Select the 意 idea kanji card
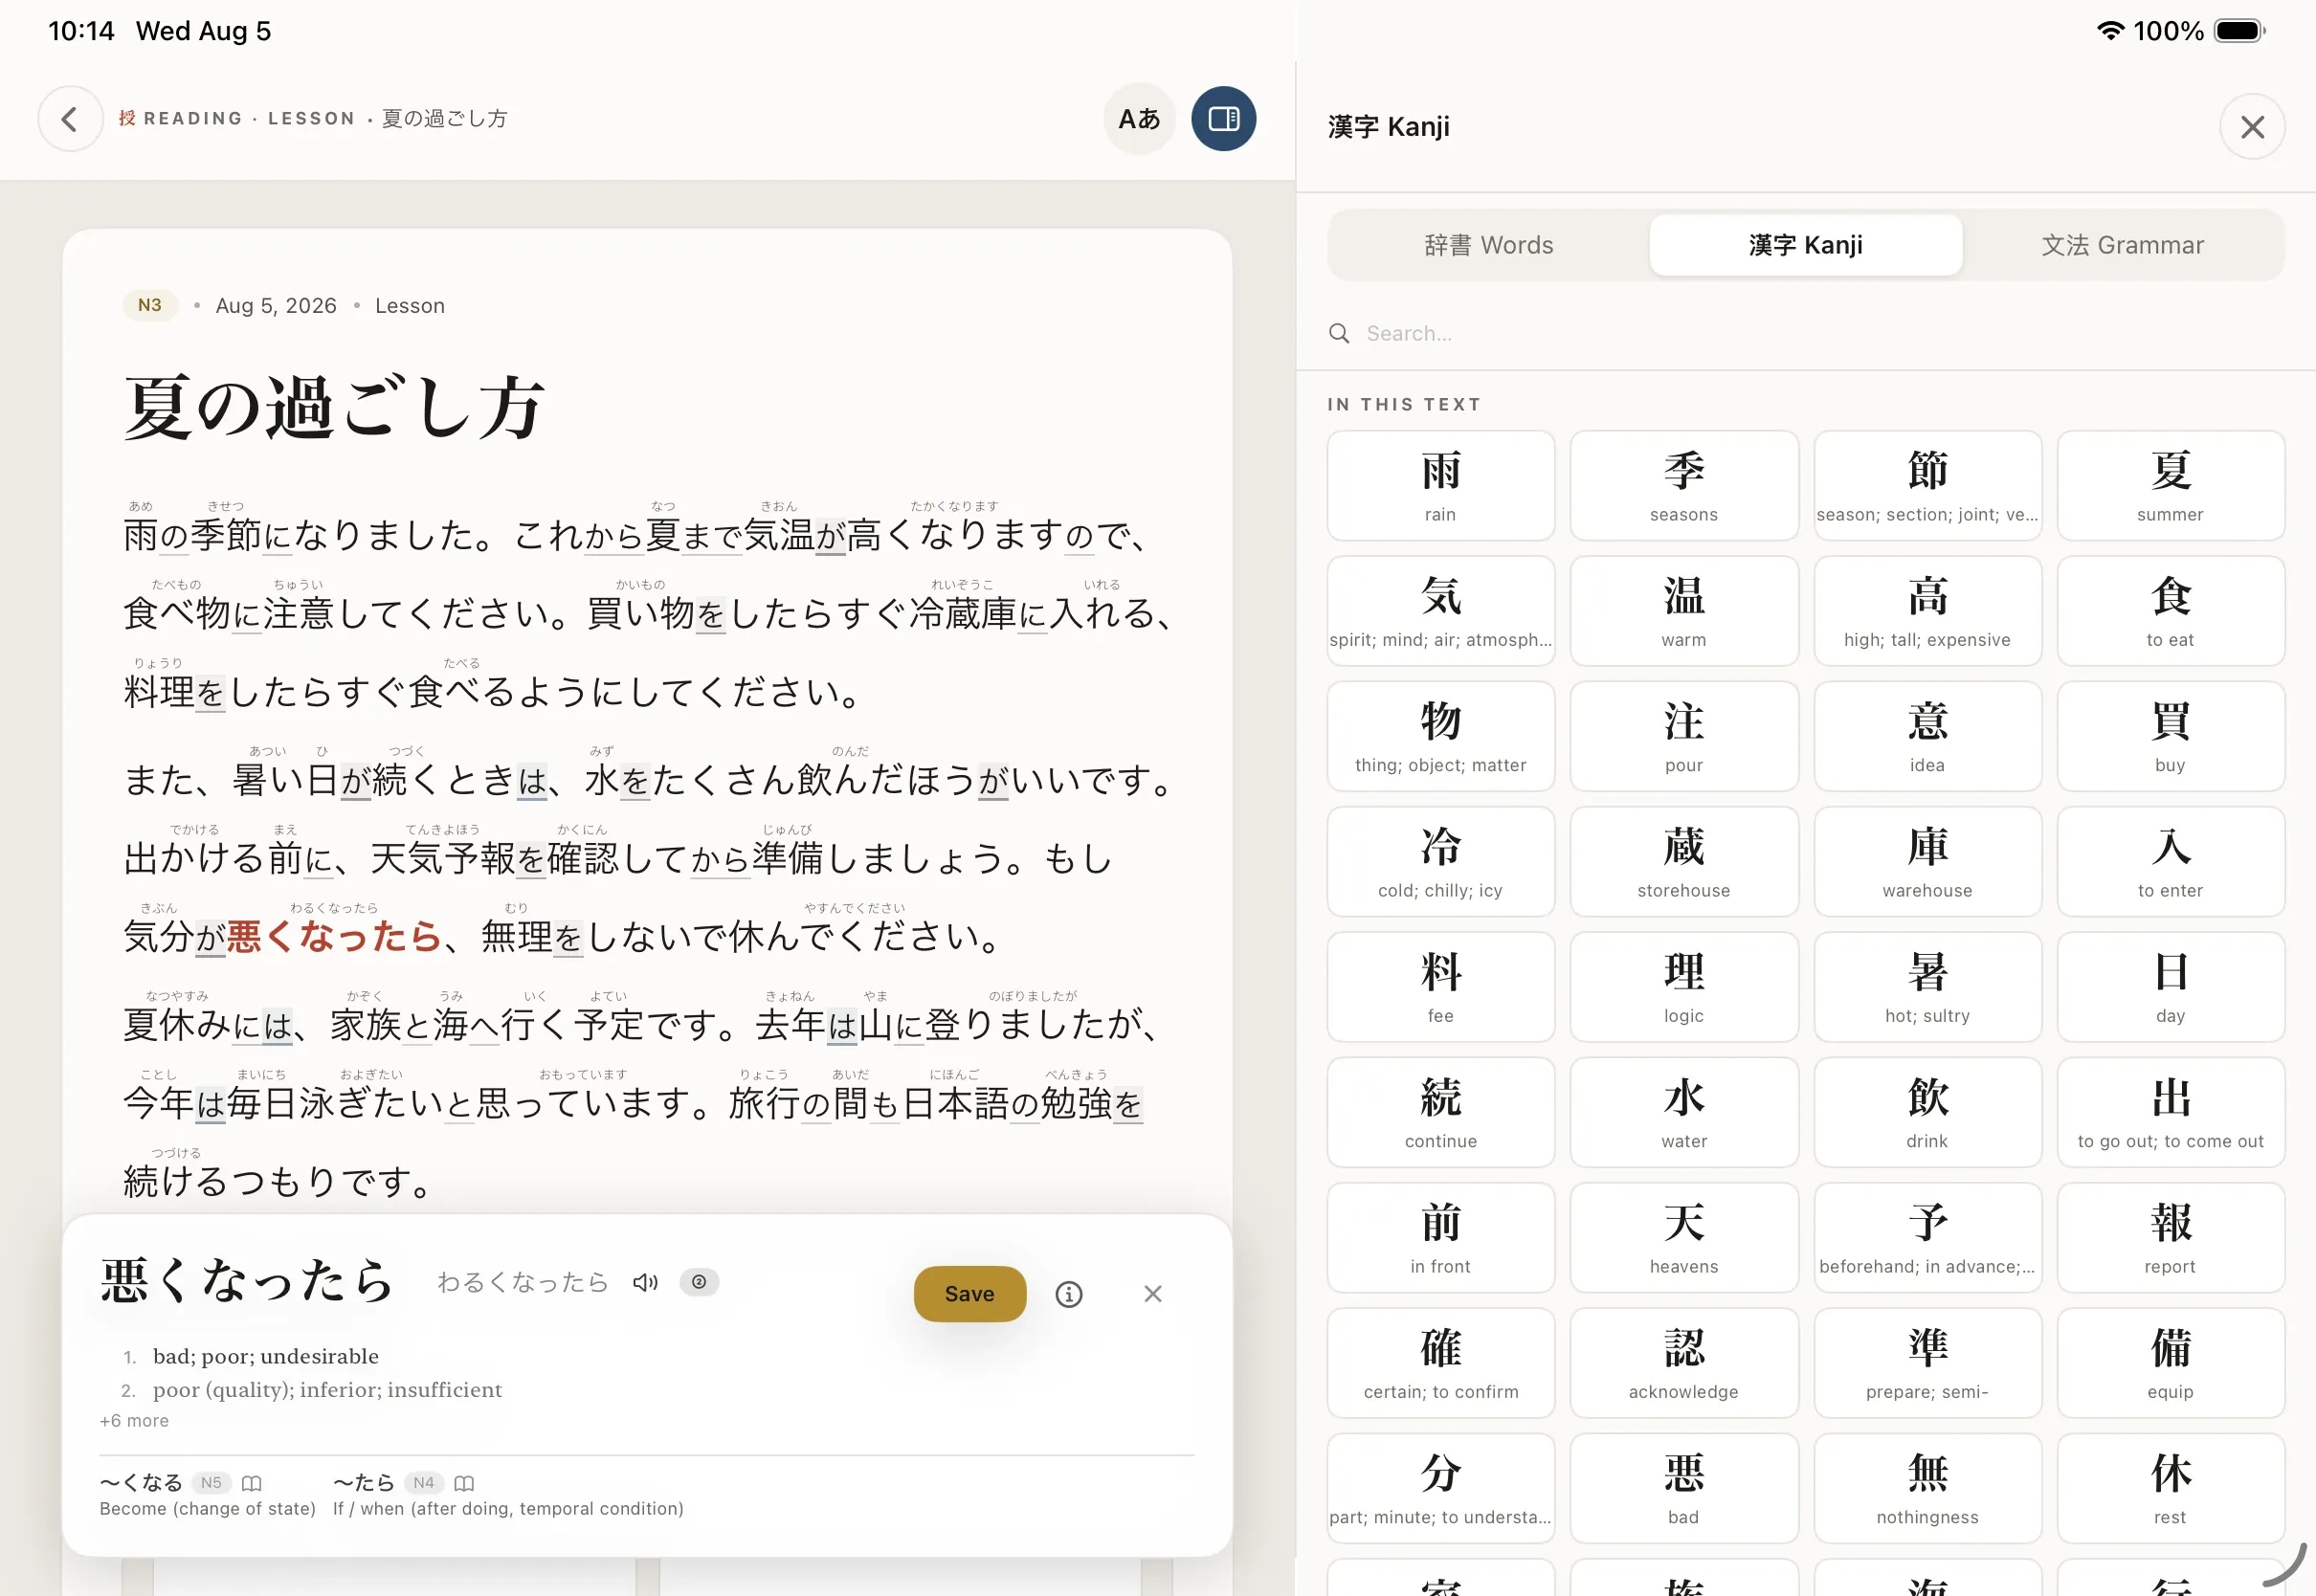 (1928, 736)
